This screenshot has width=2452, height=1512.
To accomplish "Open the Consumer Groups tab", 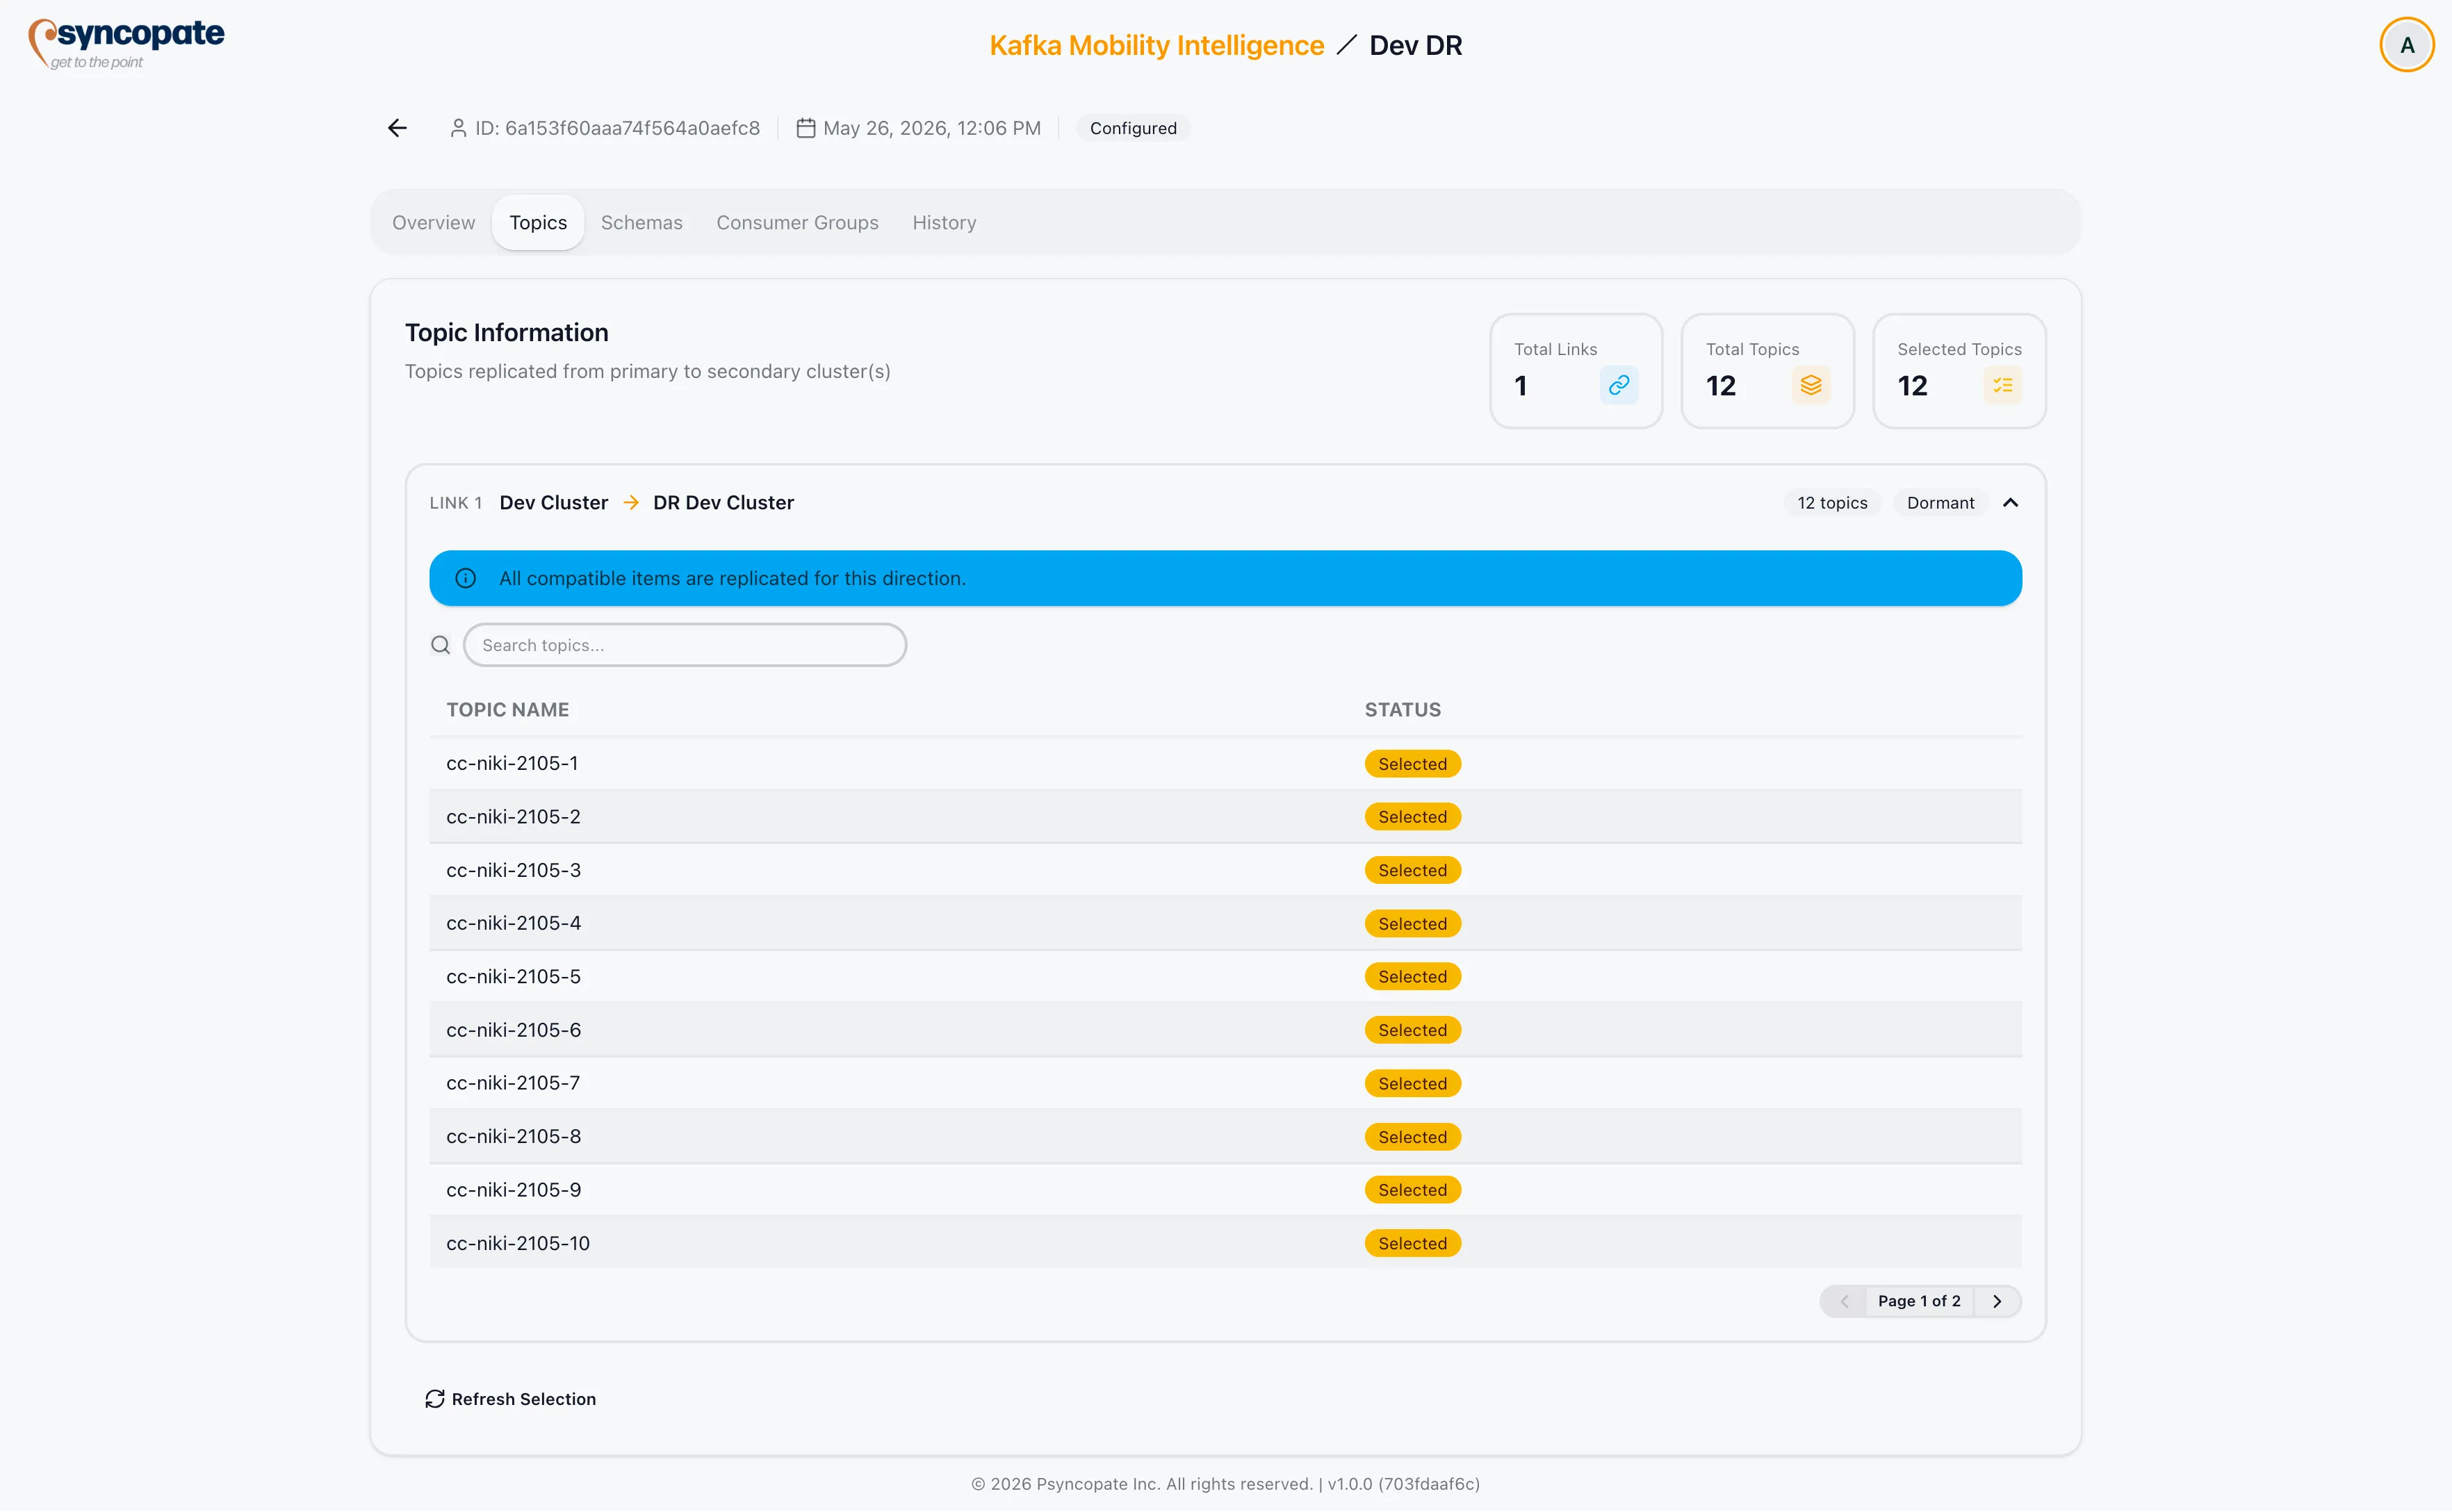I will click(x=797, y=222).
